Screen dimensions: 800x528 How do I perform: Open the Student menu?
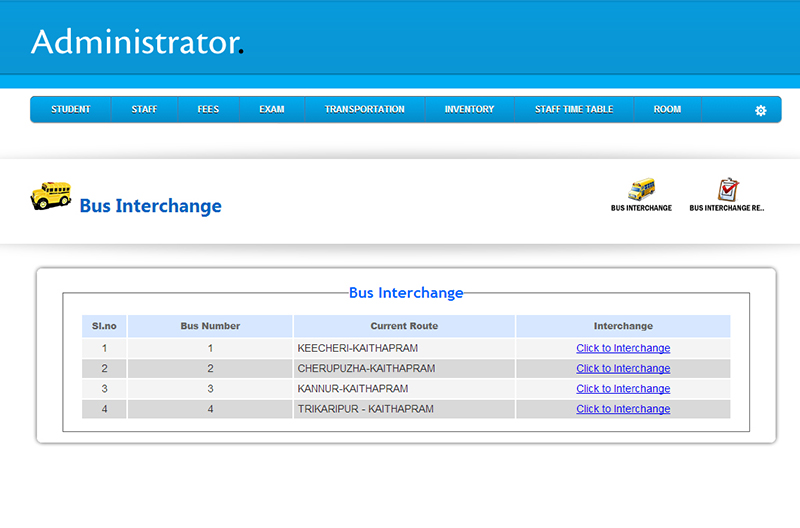(x=71, y=109)
